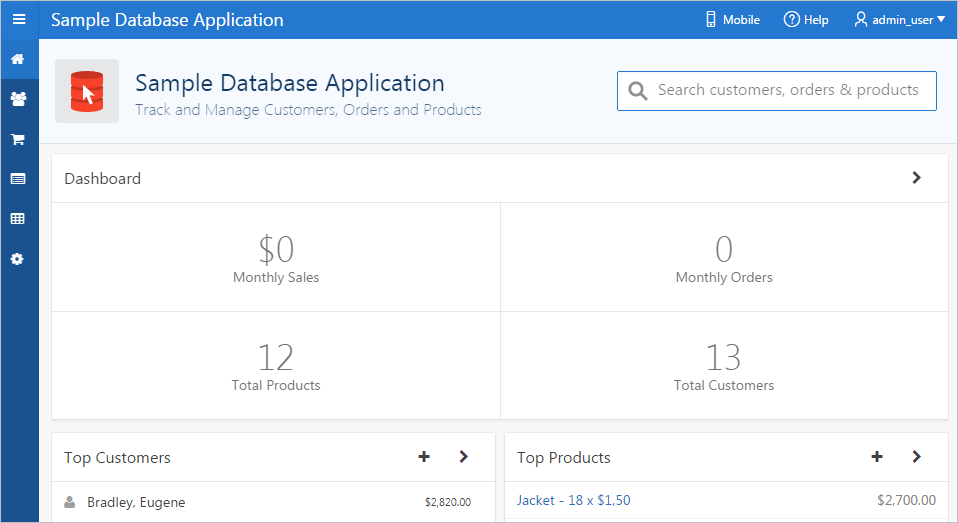Expand the admin_user dropdown menu
The width and height of the screenshot is (958, 523).
click(899, 20)
